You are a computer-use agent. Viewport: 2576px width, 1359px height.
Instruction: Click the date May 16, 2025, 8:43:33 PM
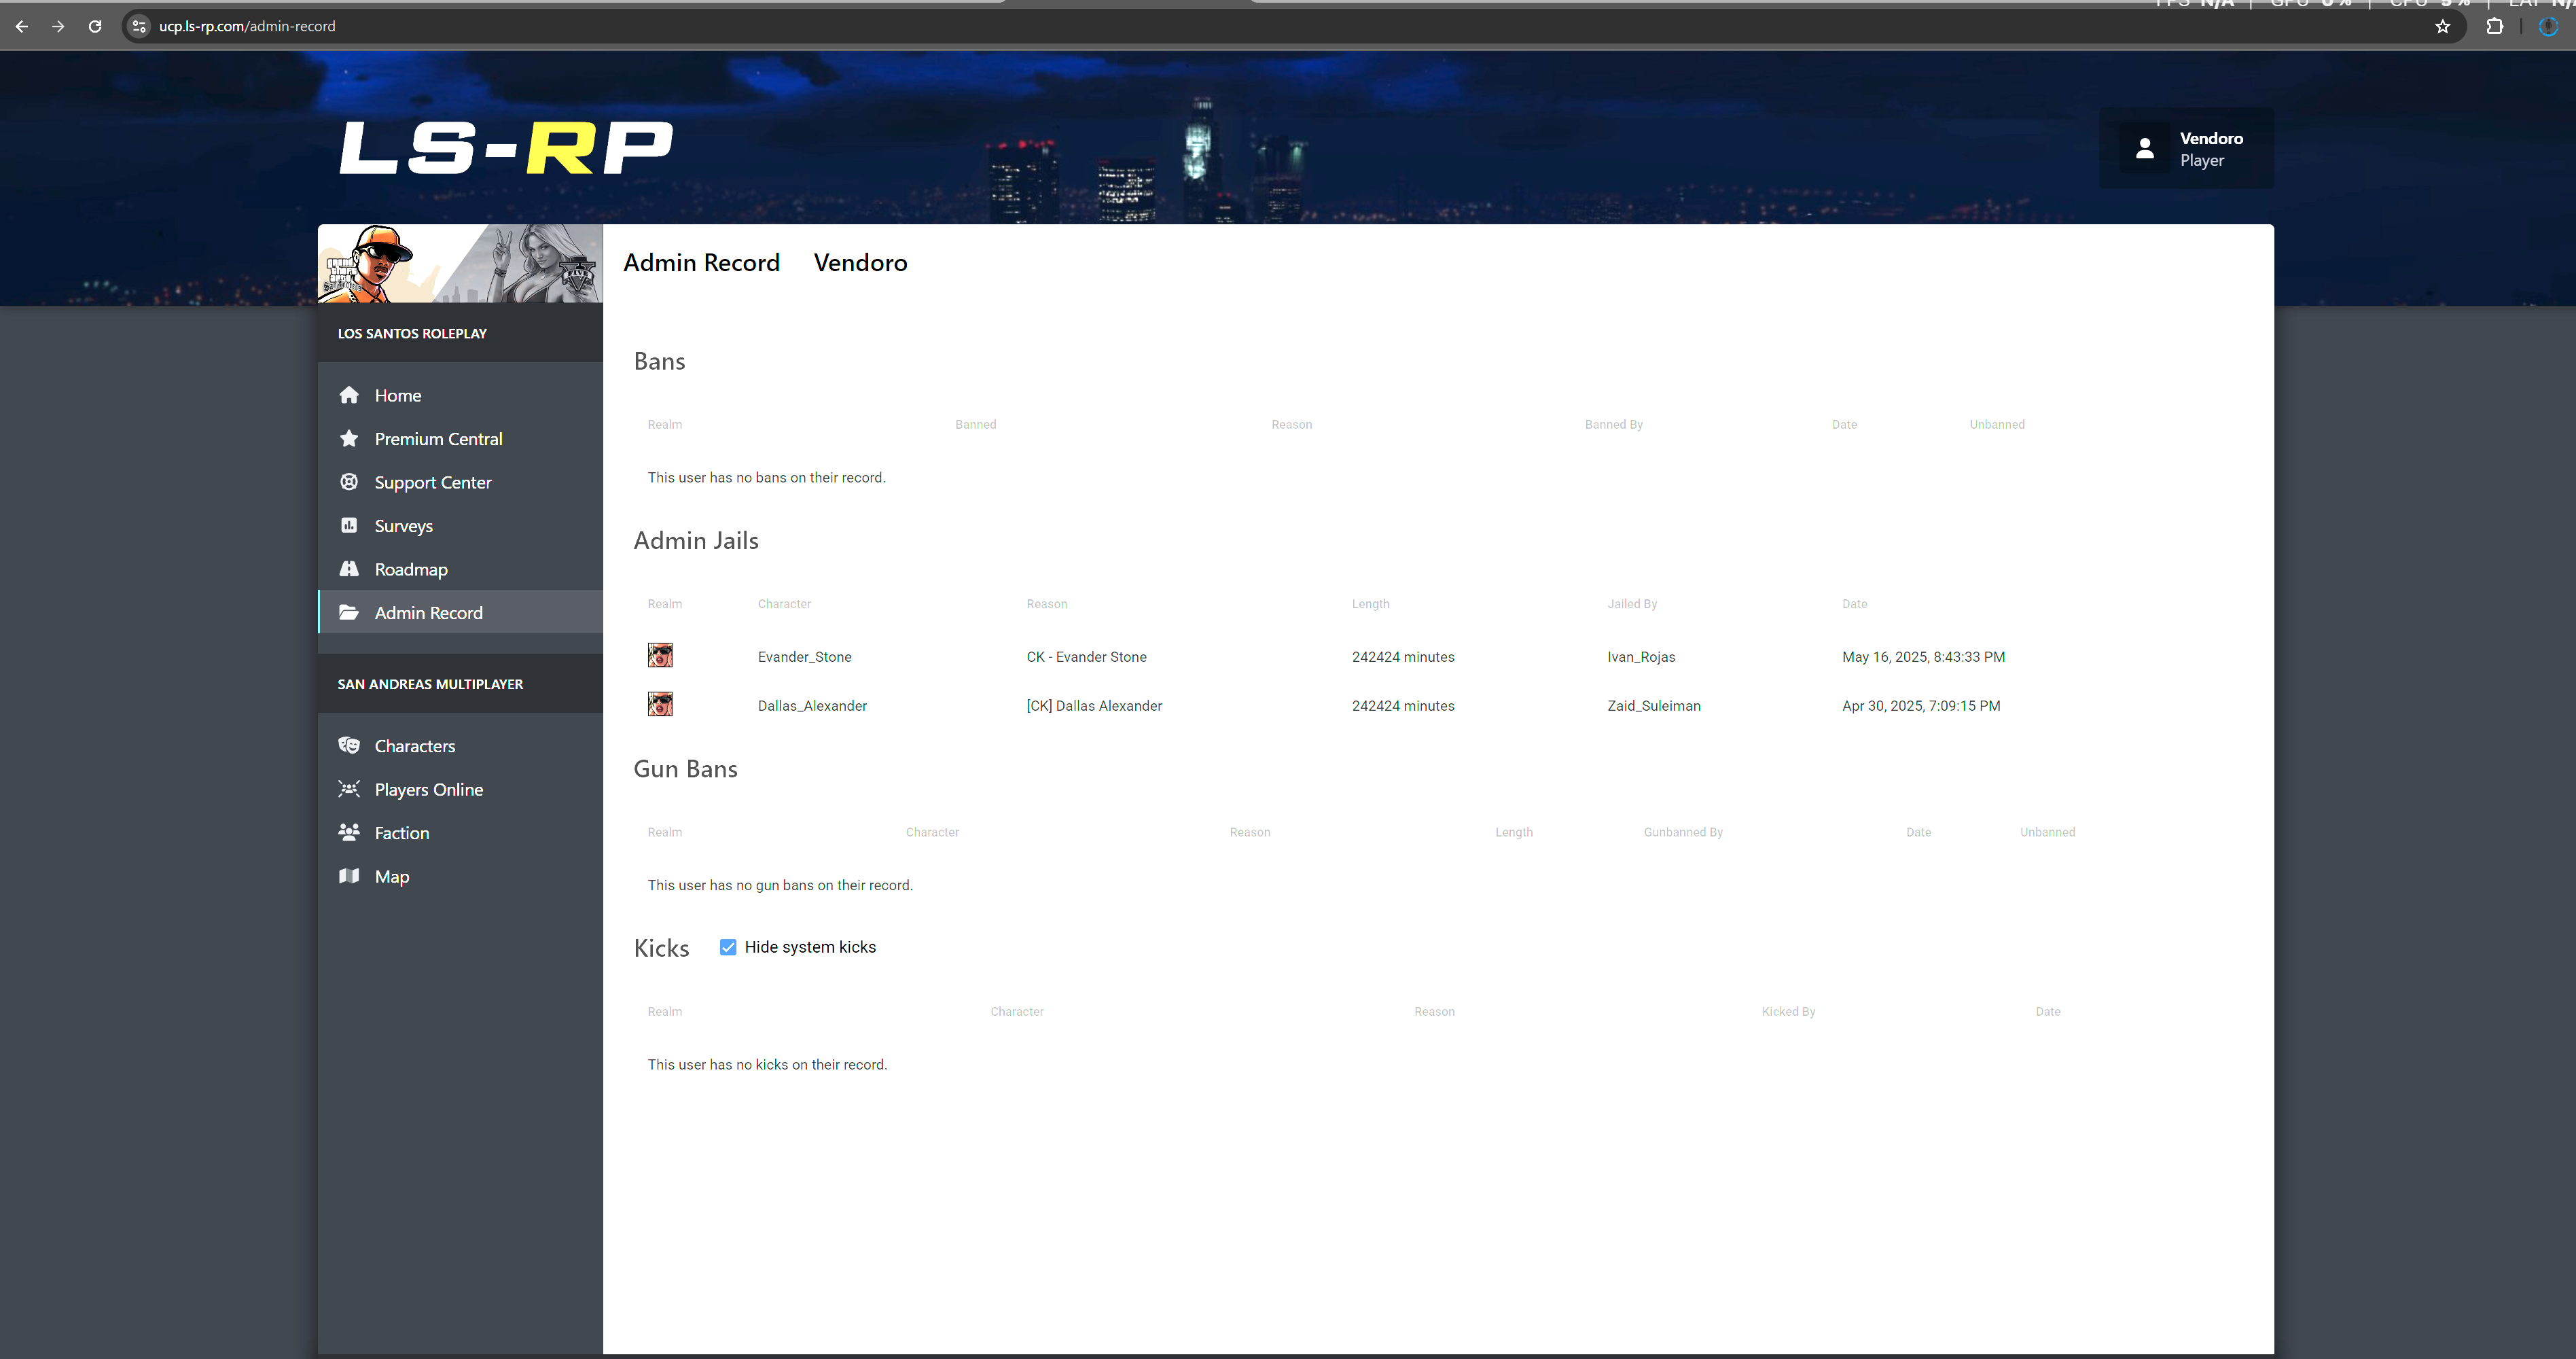[x=1923, y=656]
